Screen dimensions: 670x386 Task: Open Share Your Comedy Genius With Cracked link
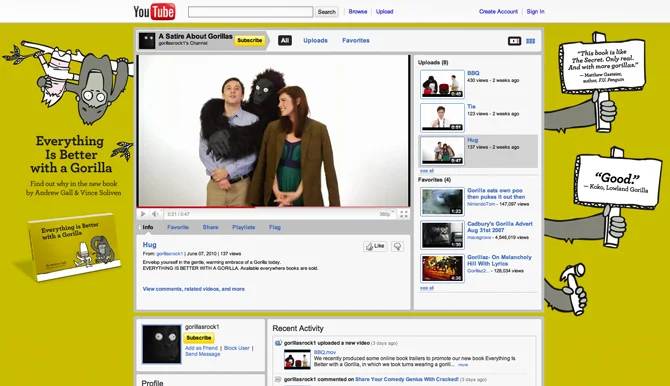407,379
